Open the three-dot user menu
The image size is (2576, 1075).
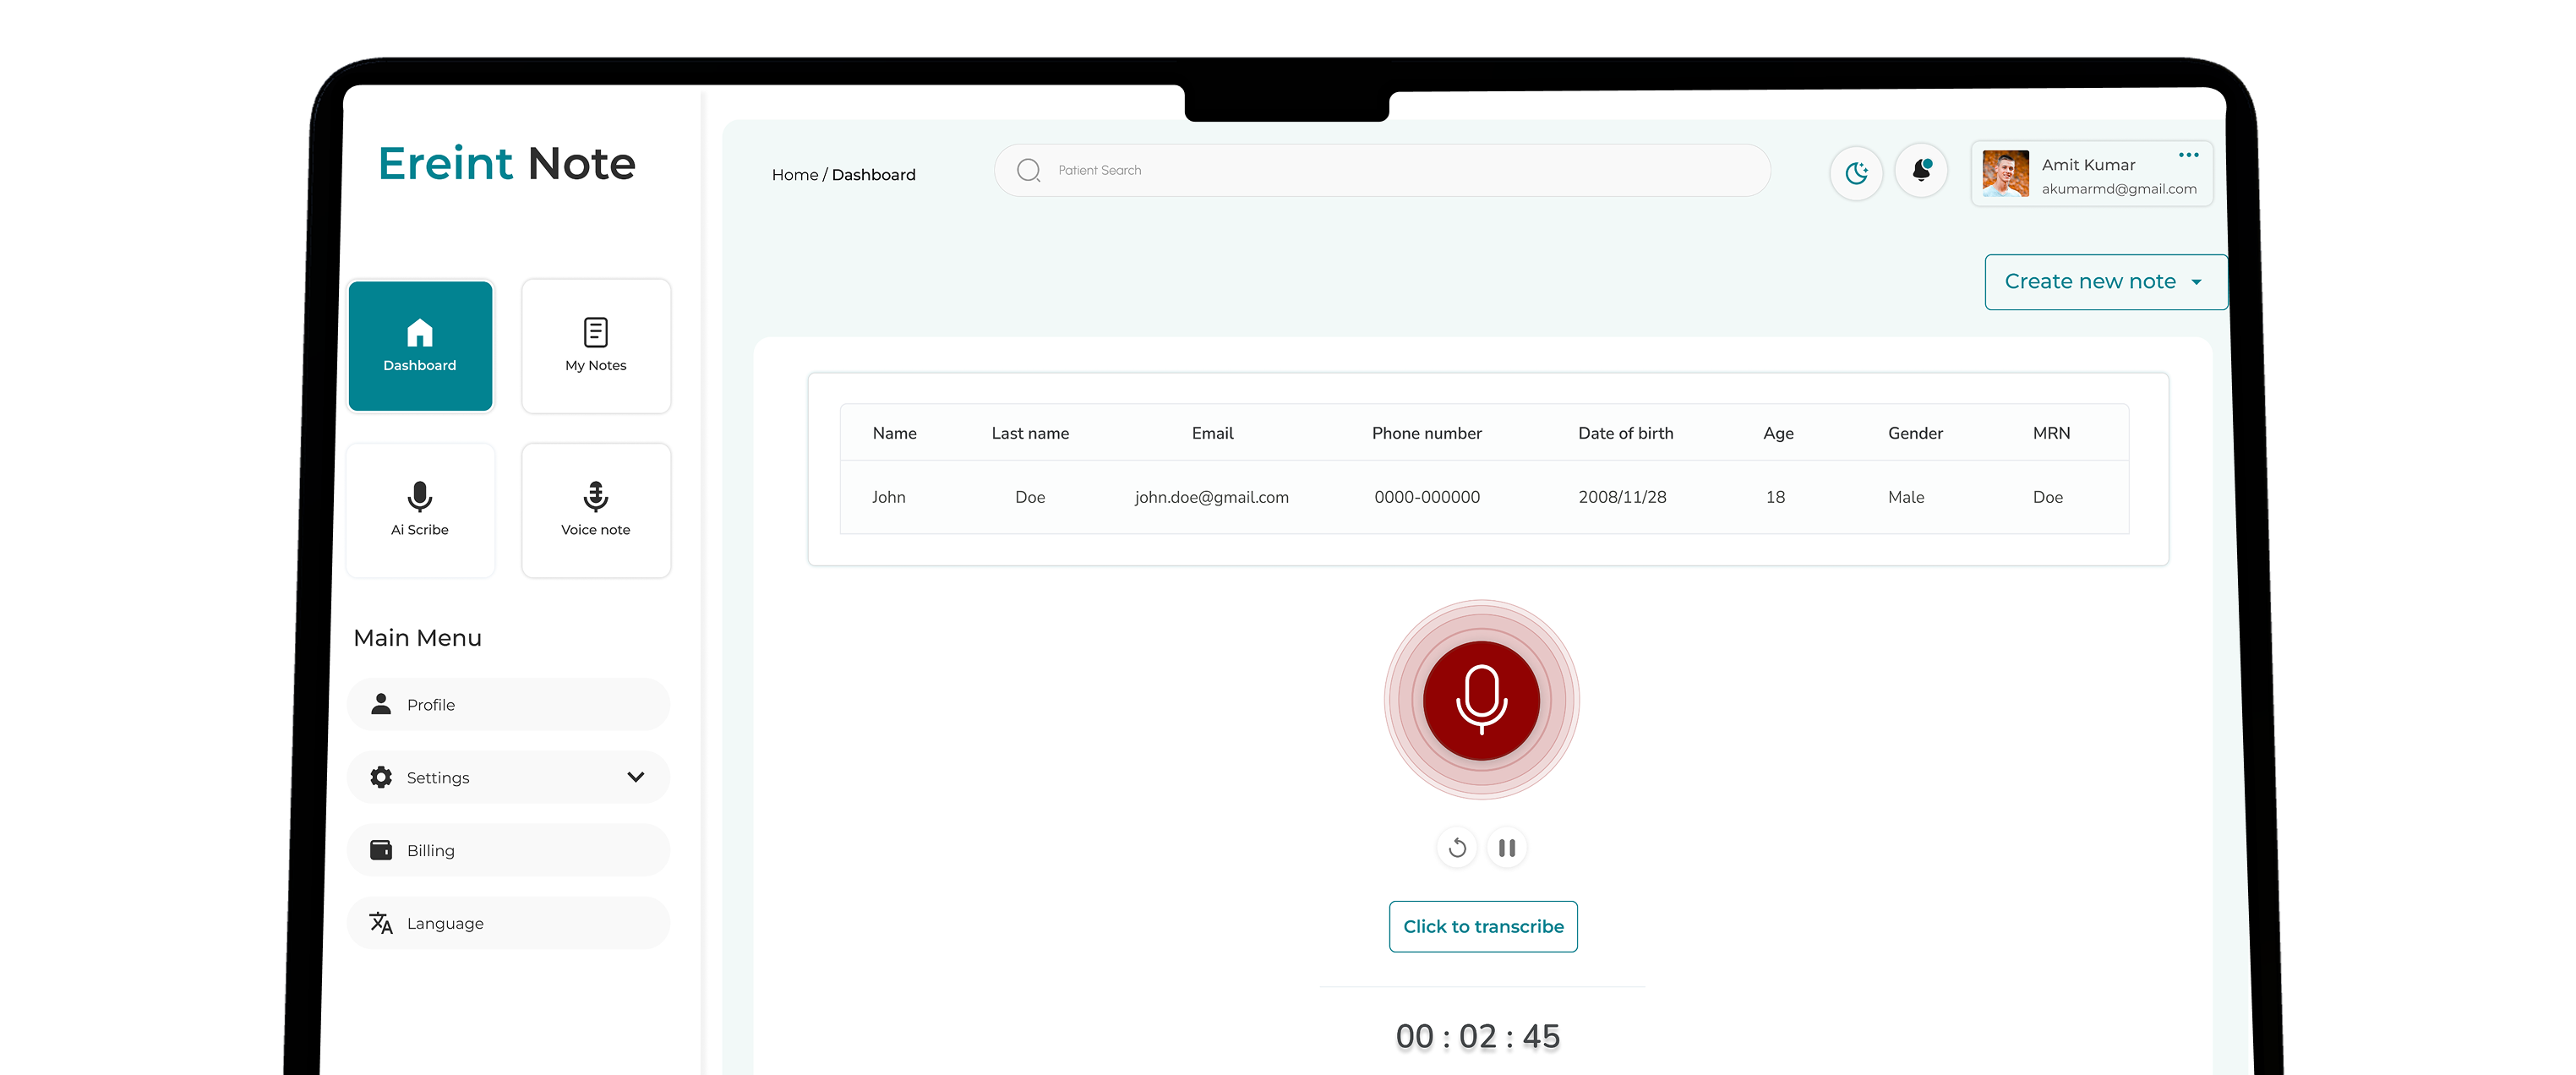2188,155
